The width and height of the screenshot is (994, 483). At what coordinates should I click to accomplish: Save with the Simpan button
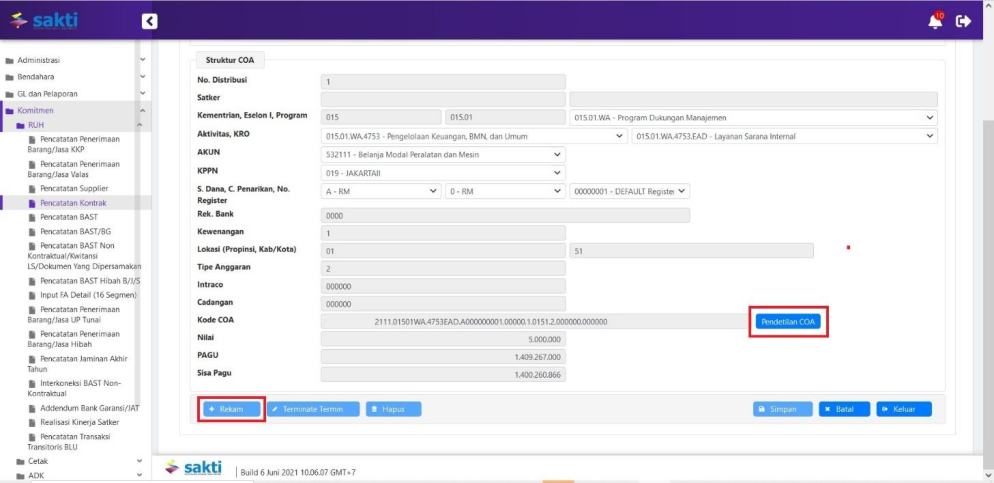782,409
